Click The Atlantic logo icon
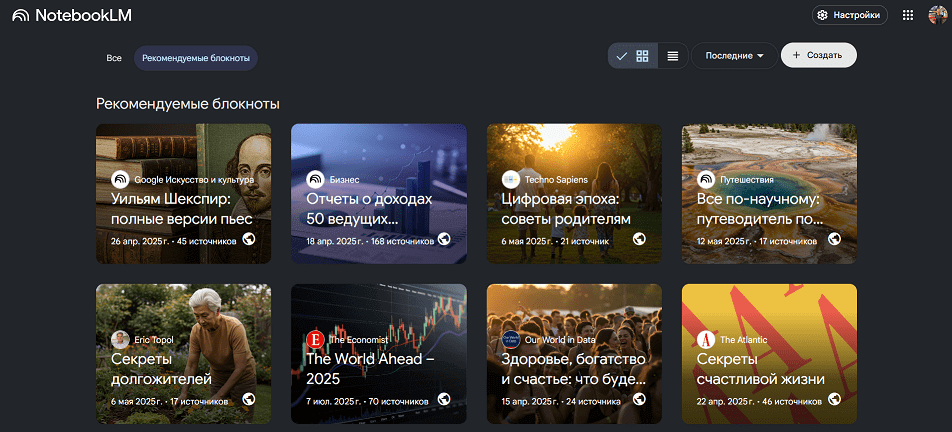The width and height of the screenshot is (952, 432). tap(706, 339)
